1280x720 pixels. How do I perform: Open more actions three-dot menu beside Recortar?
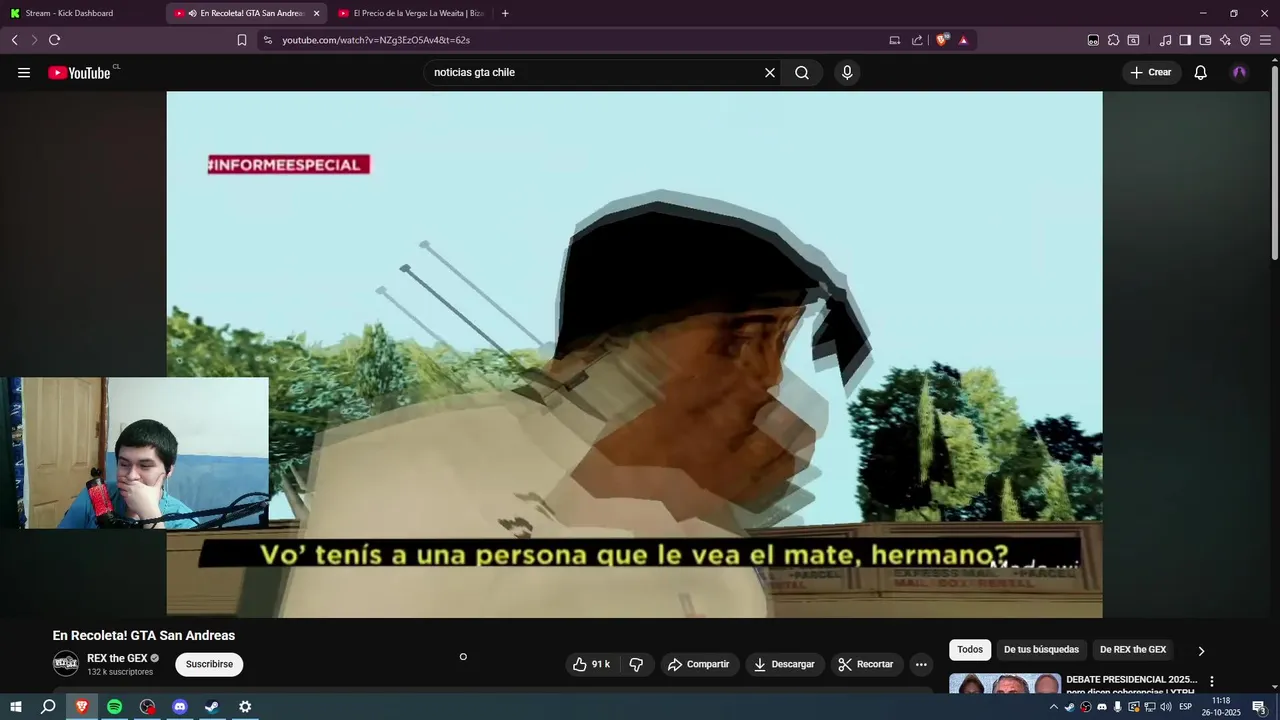tap(921, 664)
